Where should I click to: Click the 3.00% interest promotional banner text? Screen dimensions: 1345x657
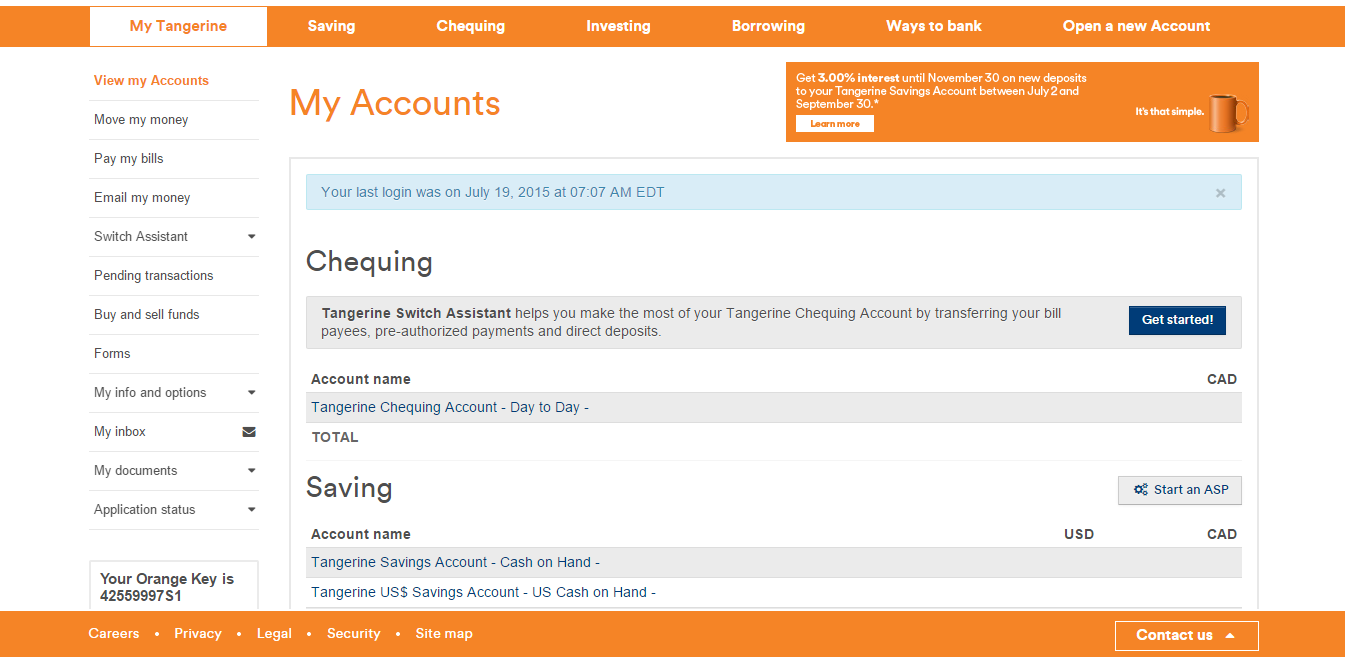tap(941, 91)
